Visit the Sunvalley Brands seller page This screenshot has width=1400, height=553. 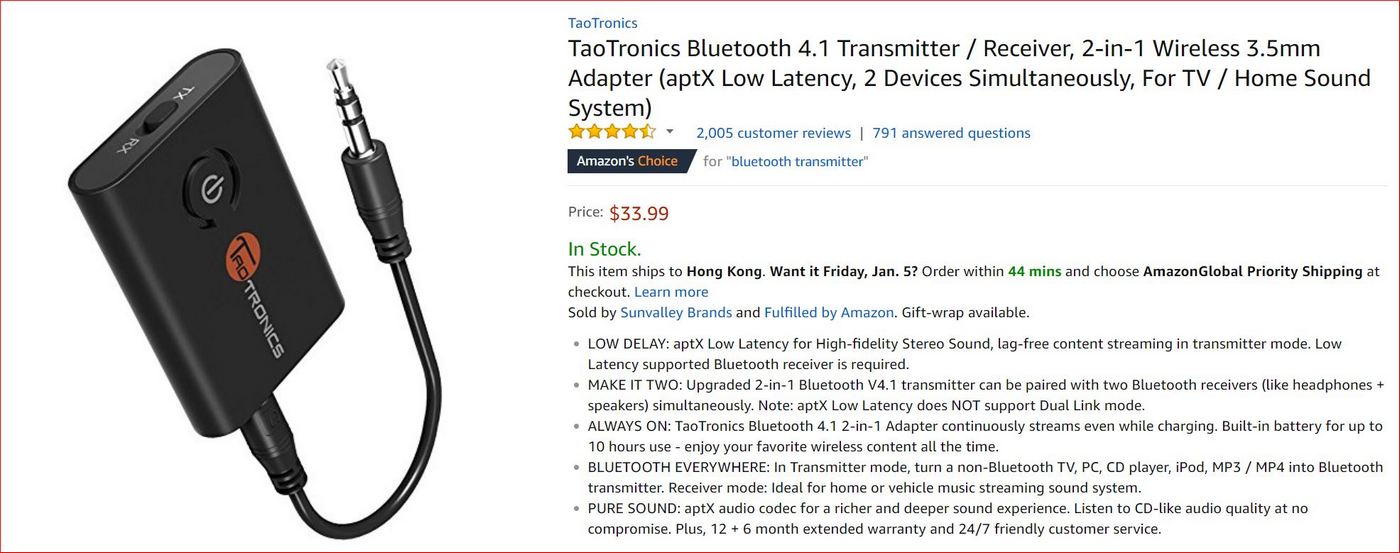676,312
